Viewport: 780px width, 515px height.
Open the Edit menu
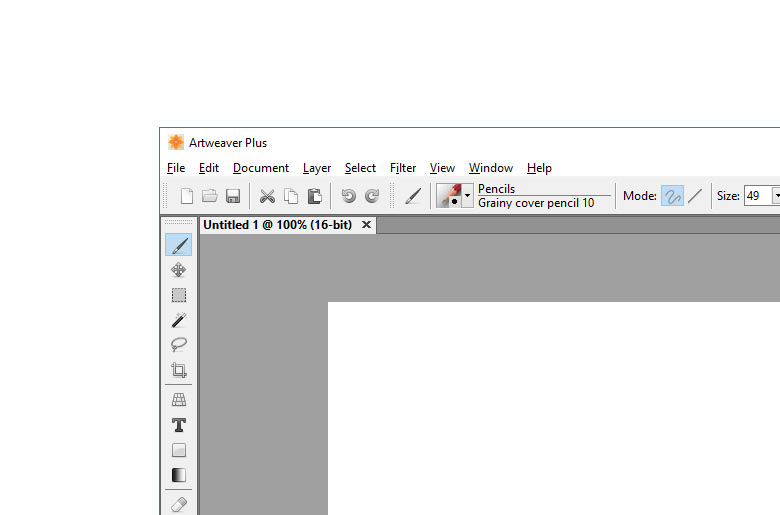(x=208, y=168)
